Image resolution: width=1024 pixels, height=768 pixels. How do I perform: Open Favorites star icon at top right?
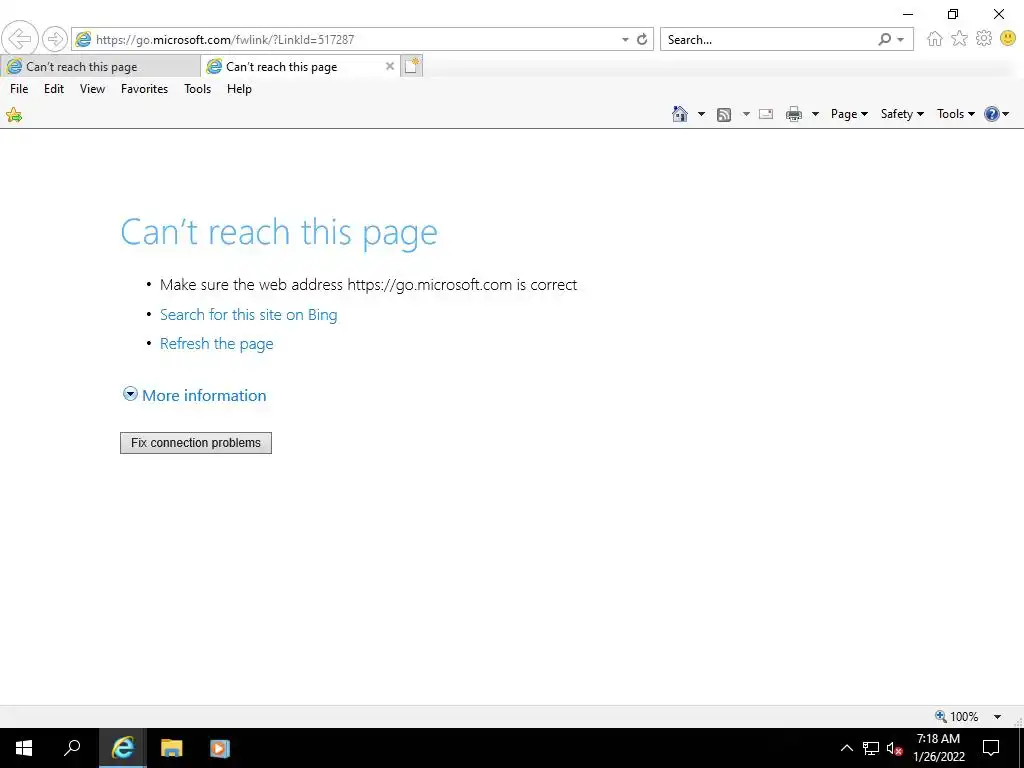pyautogui.click(x=959, y=39)
